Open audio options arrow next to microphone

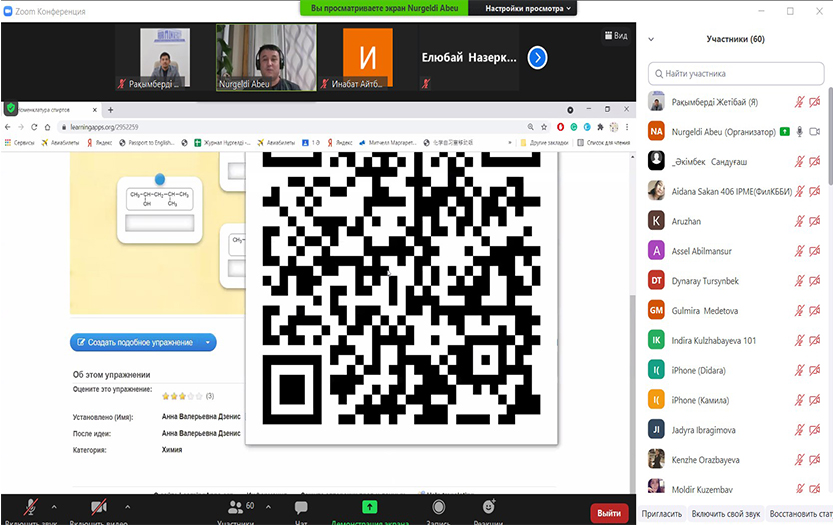pyautogui.click(x=54, y=507)
